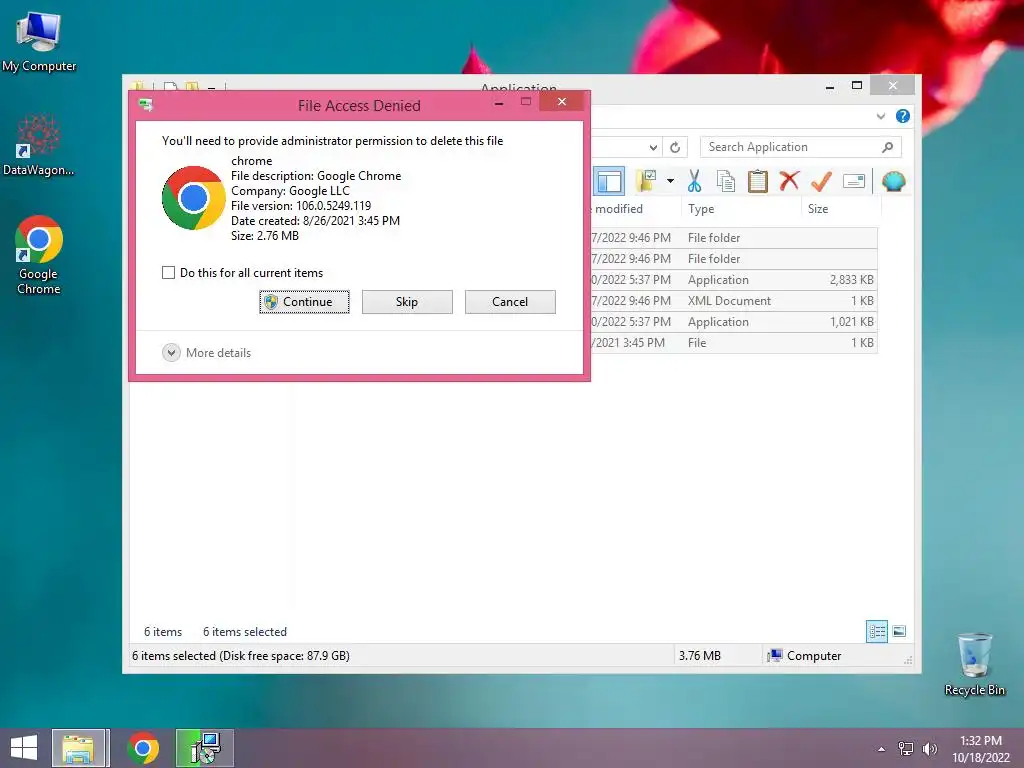Click the installer program taskbar icon
The image size is (1024, 768).
[x=205, y=748]
